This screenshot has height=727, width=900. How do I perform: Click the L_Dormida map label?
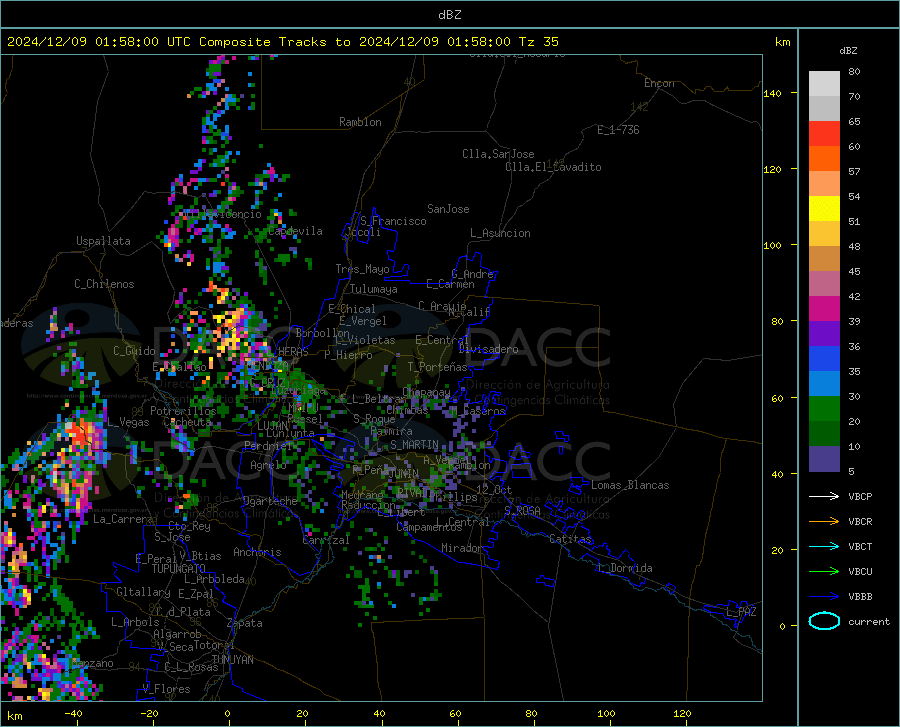pyautogui.click(x=624, y=568)
